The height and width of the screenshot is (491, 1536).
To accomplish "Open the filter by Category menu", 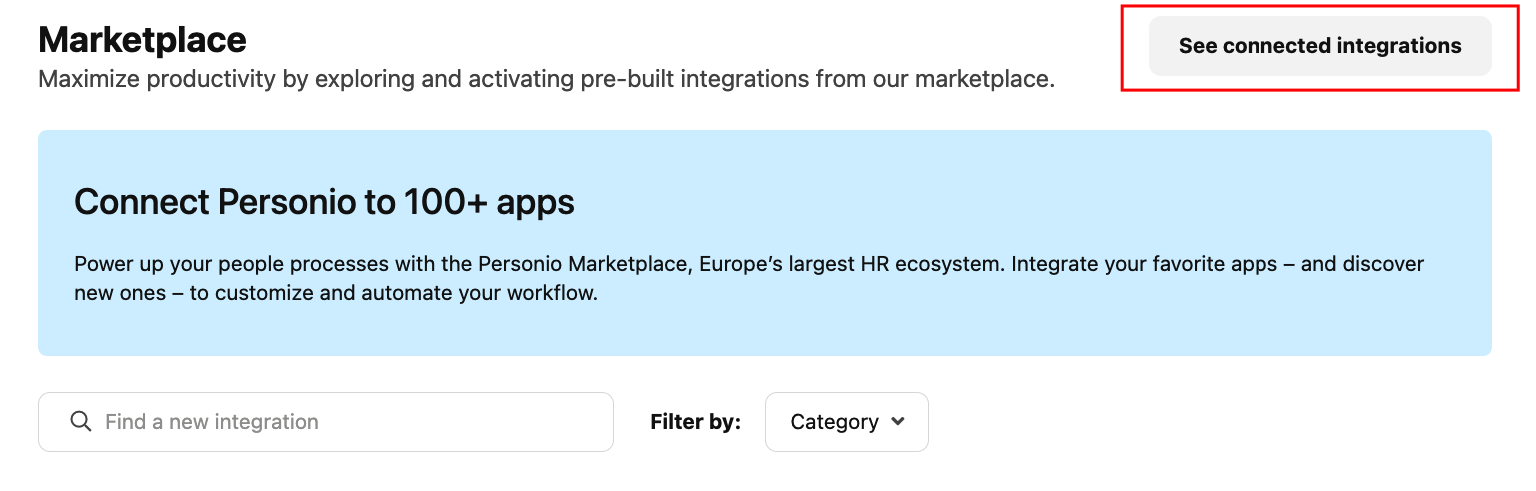I will pyautogui.click(x=847, y=422).
